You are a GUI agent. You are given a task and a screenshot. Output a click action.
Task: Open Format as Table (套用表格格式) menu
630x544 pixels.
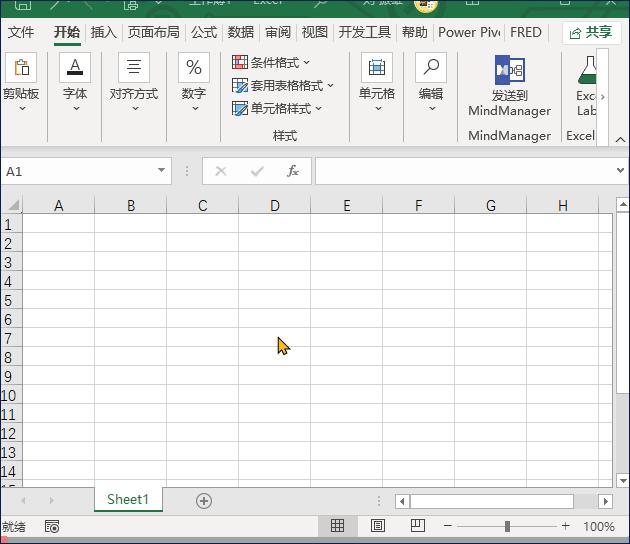pos(283,85)
